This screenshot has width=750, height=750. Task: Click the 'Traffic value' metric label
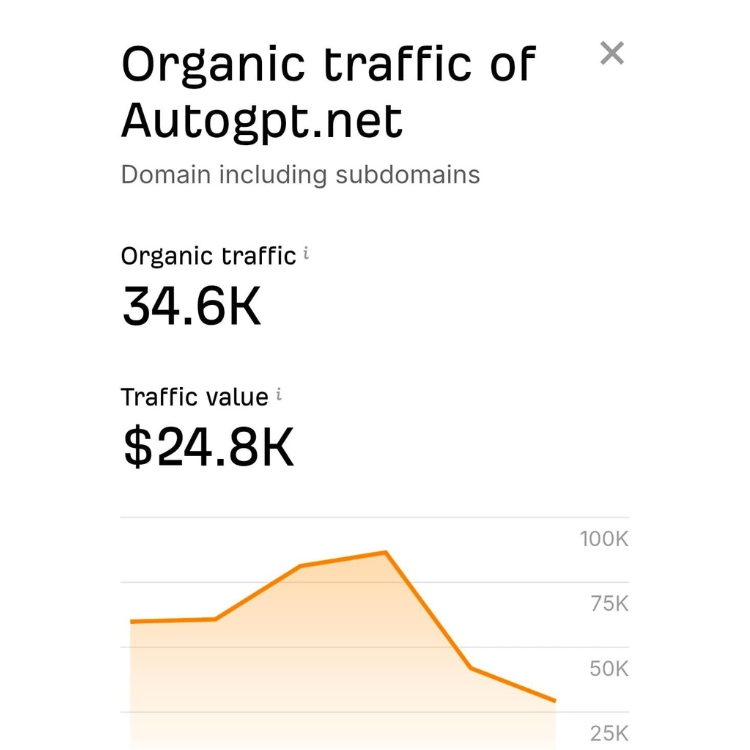(x=195, y=397)
